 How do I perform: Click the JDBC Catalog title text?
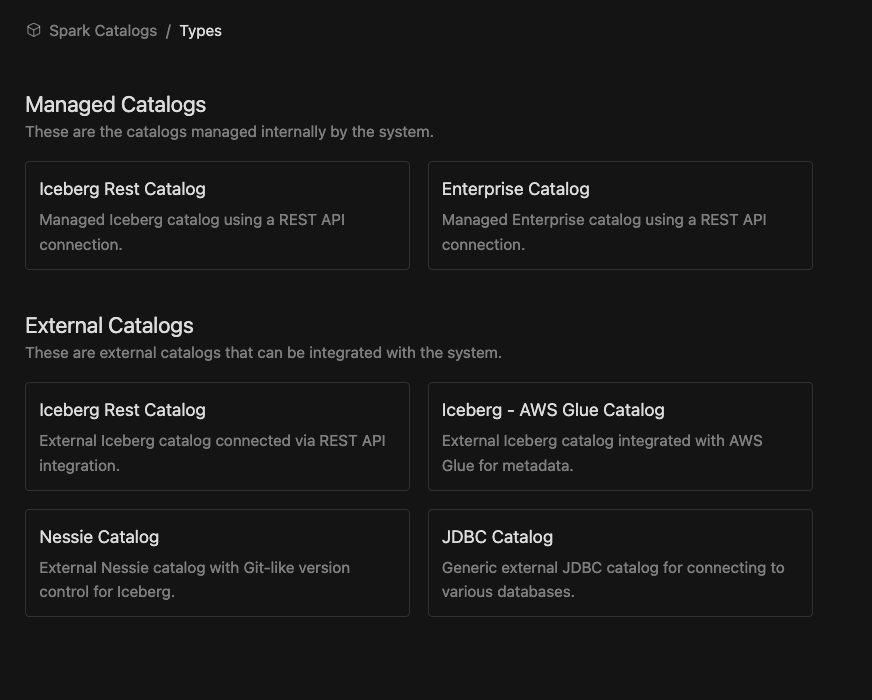(x=497, y=536)
